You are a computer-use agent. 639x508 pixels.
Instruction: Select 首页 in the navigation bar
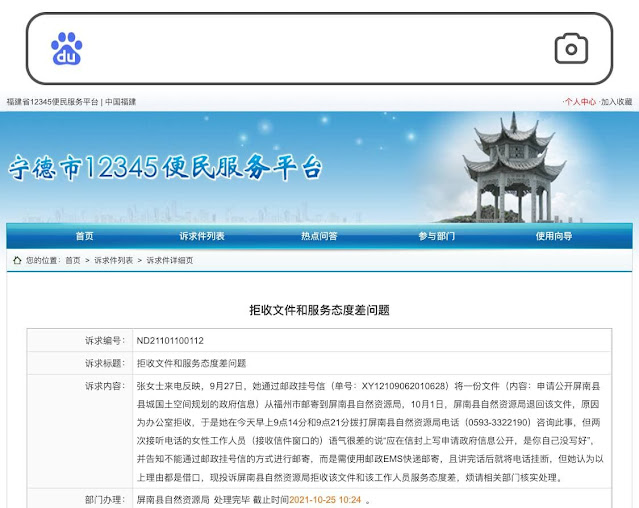(84, 236)
